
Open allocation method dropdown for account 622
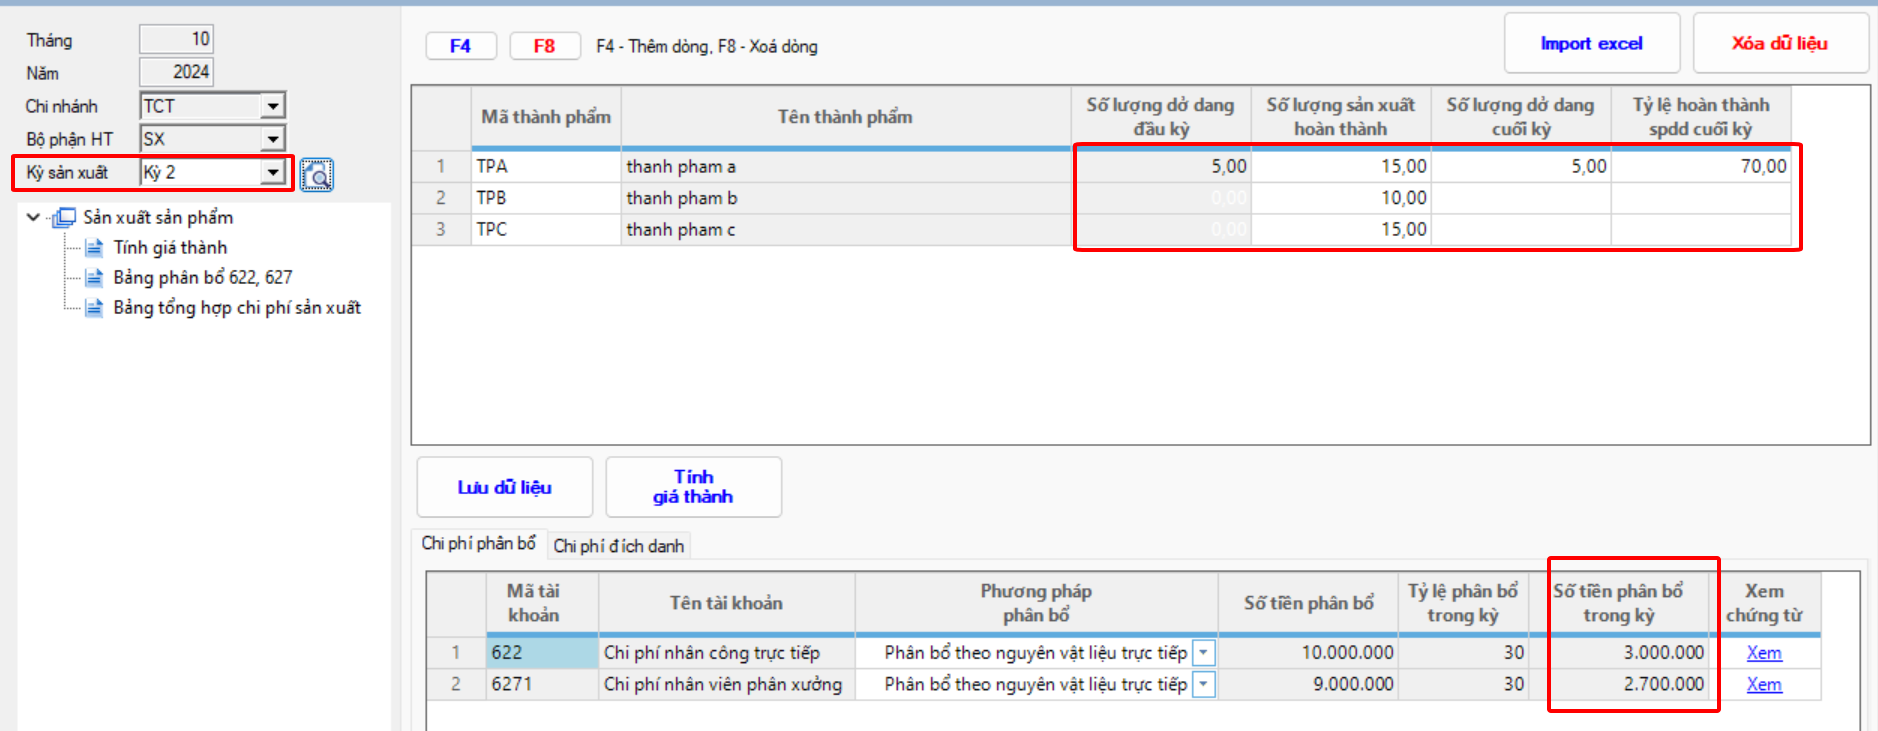(1204, 653)
